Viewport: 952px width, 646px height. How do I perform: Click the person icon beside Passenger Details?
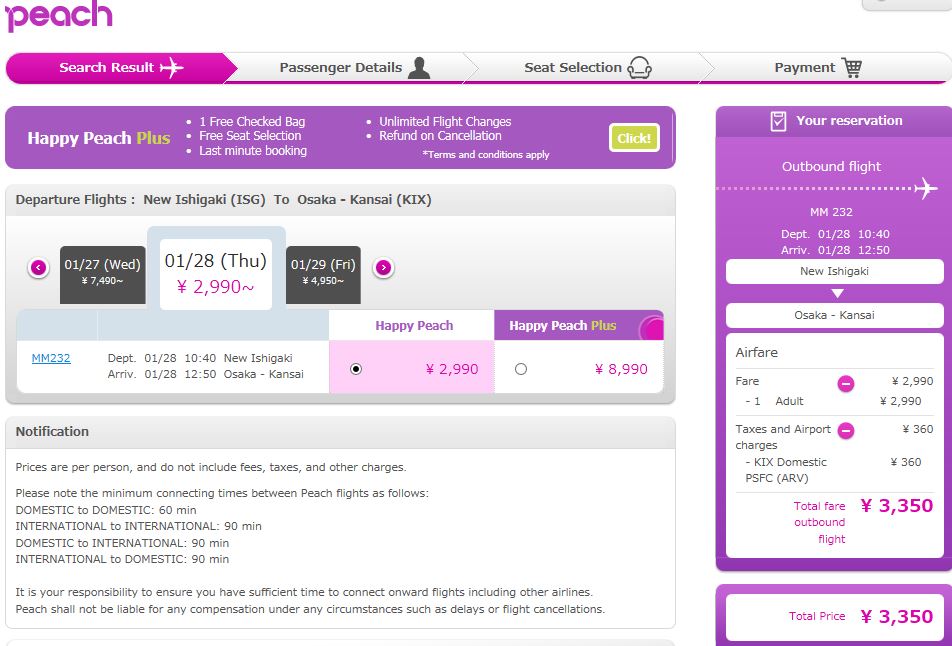click(x=419, y=68)
